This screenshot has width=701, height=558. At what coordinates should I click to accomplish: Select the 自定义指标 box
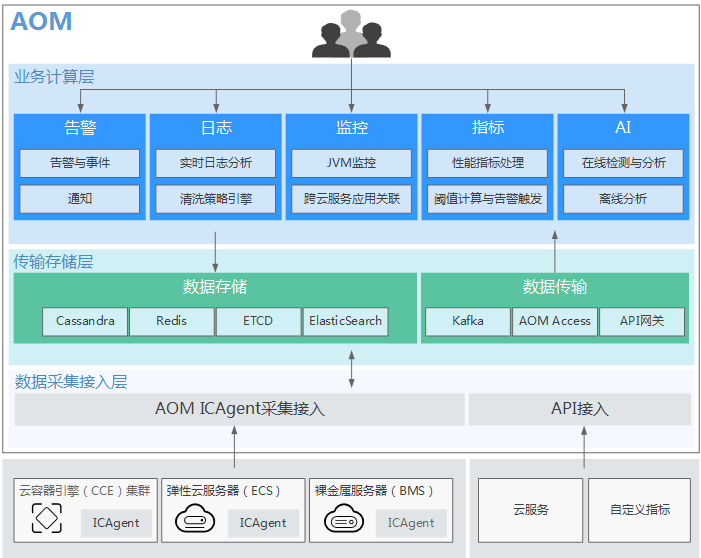click(x=640, y=510)
